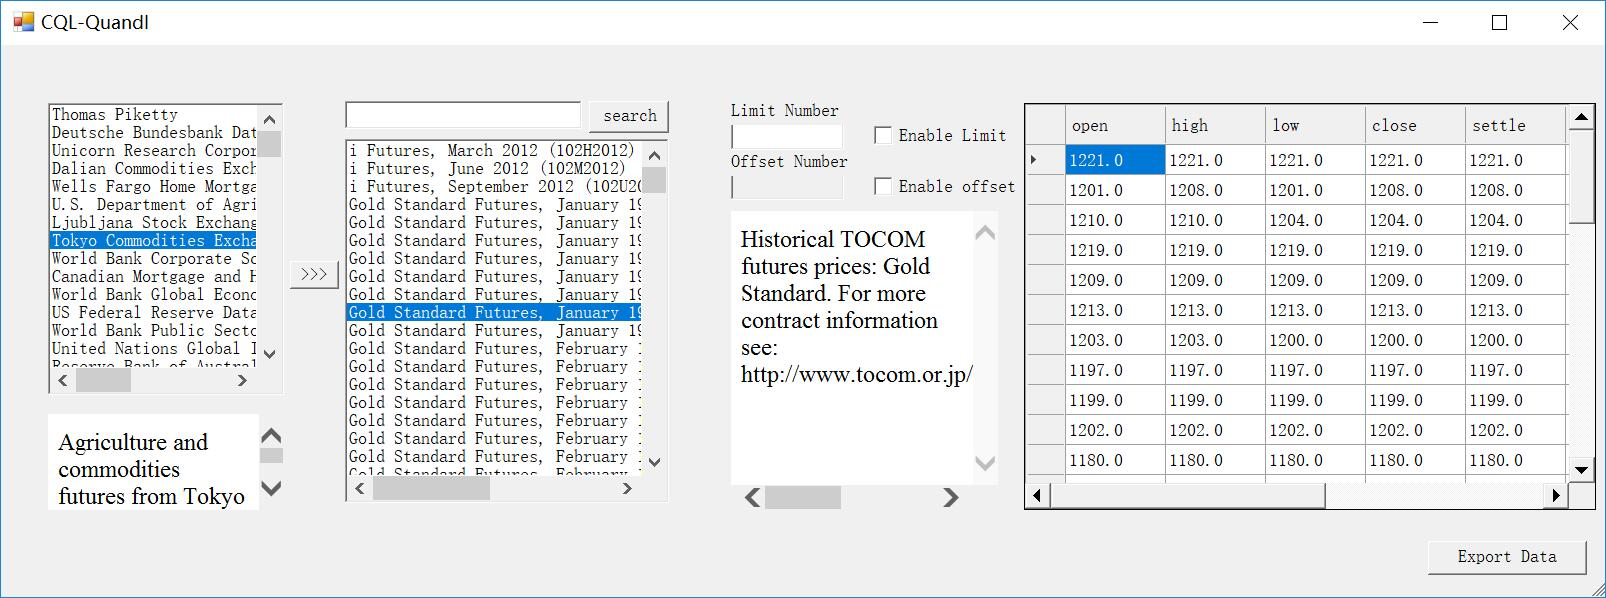Select United Nations Global entry
This screenshot has height=598, width=1606.
[x=153, y=348]
